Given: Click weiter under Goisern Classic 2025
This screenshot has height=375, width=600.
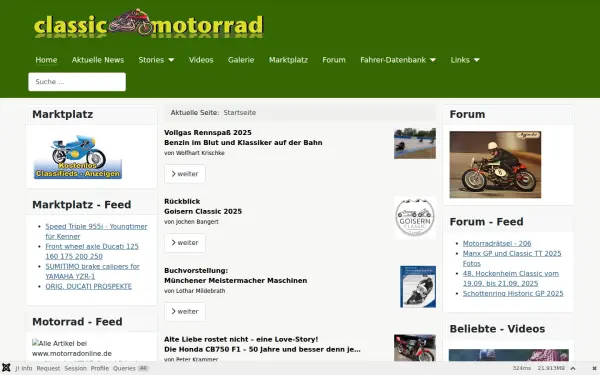Looking at the screenshot, I should [185, 243].
